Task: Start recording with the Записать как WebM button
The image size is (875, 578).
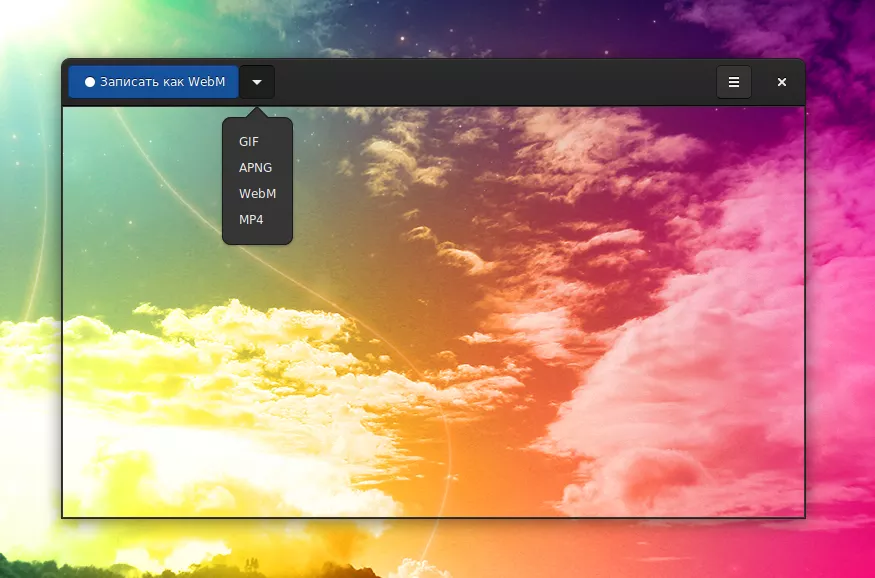Action: [154, 82]
